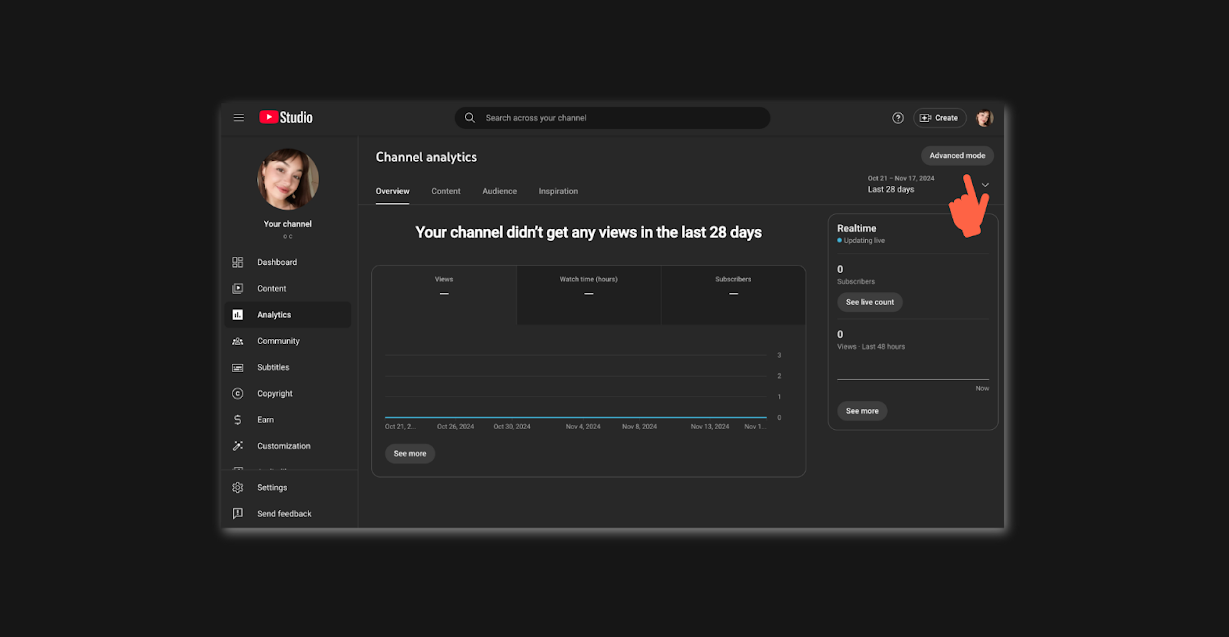Viewport: 1229px width, 637px height.
Task: Open the Inspiration tab
Action: [558, 191]
